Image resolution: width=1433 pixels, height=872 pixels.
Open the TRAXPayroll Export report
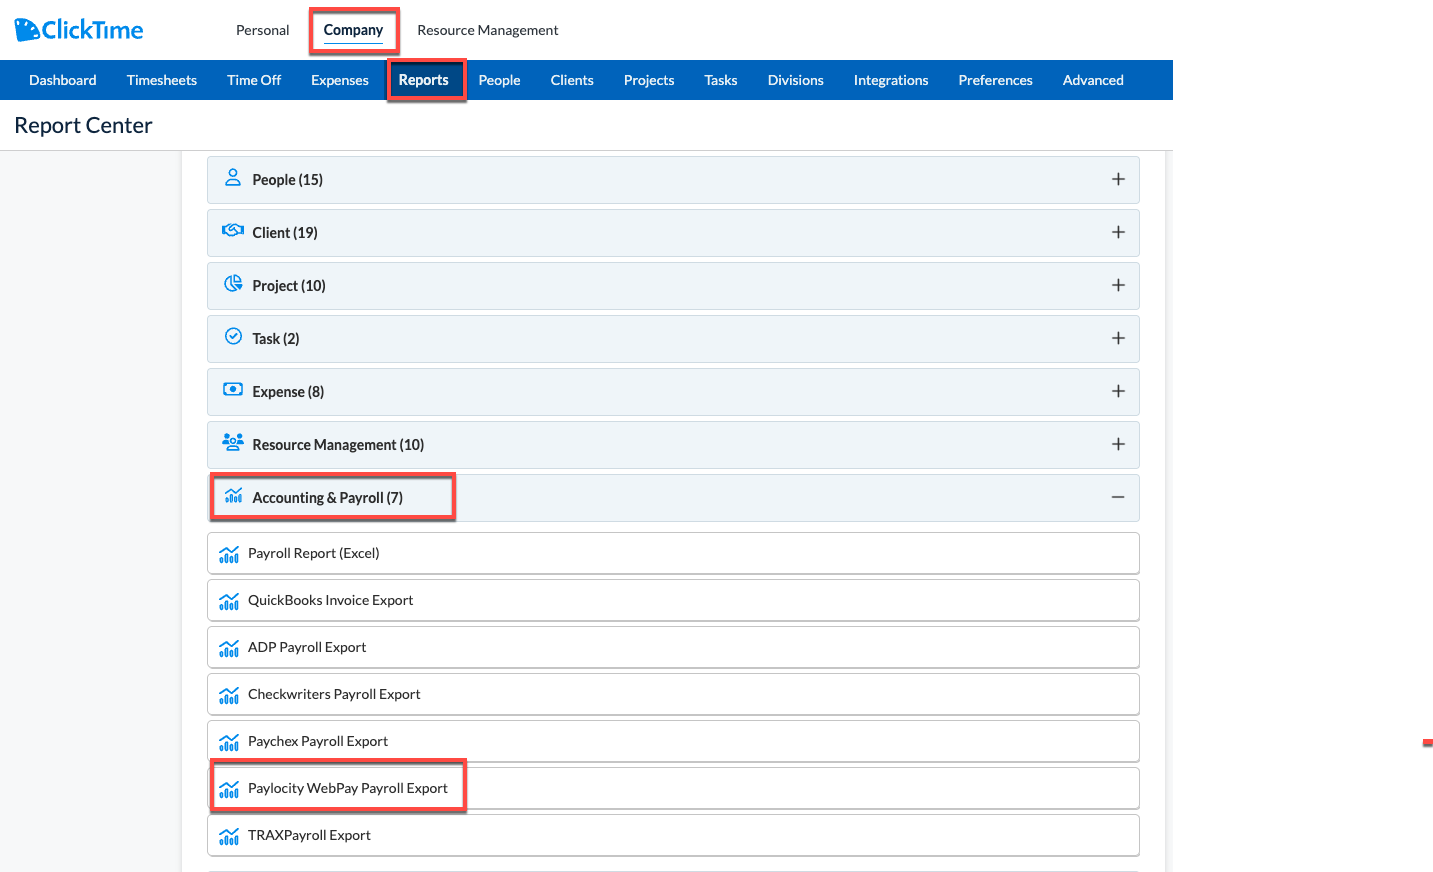[x=673, y=835]
